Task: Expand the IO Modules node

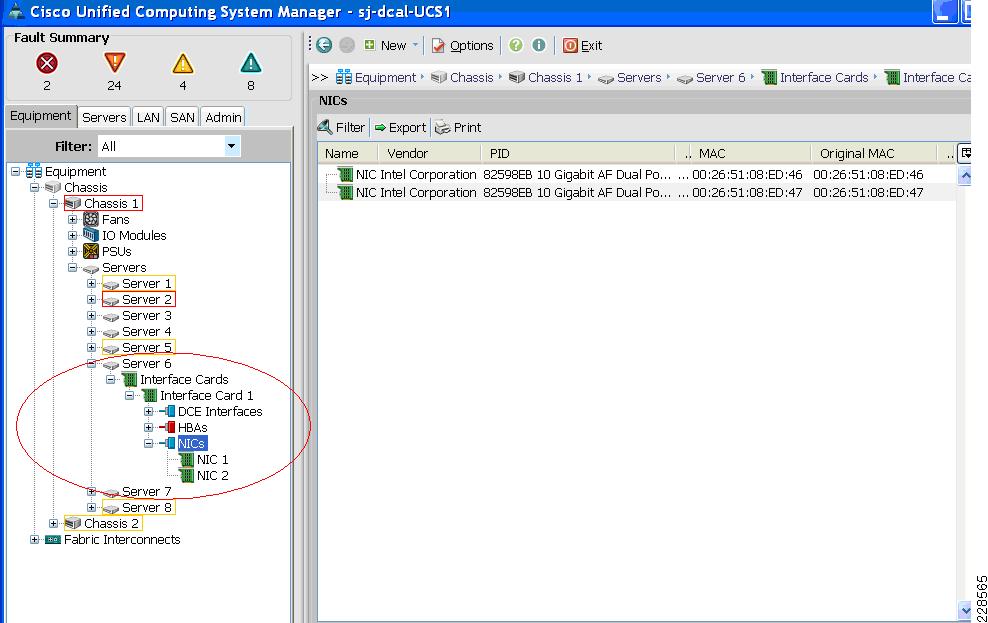Action: point(72,235)
